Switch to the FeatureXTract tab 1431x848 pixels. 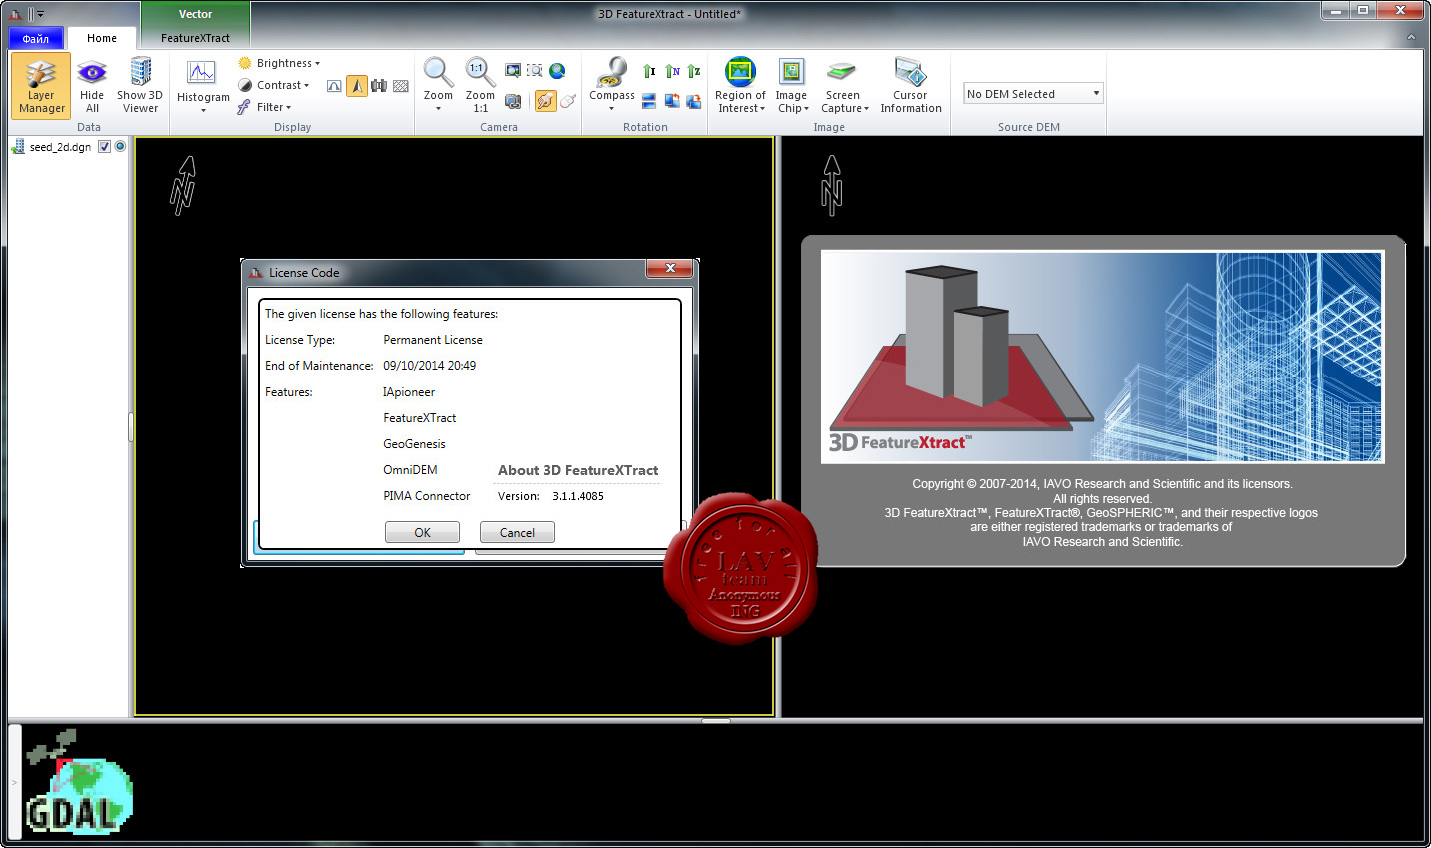(x=195, y=38)
